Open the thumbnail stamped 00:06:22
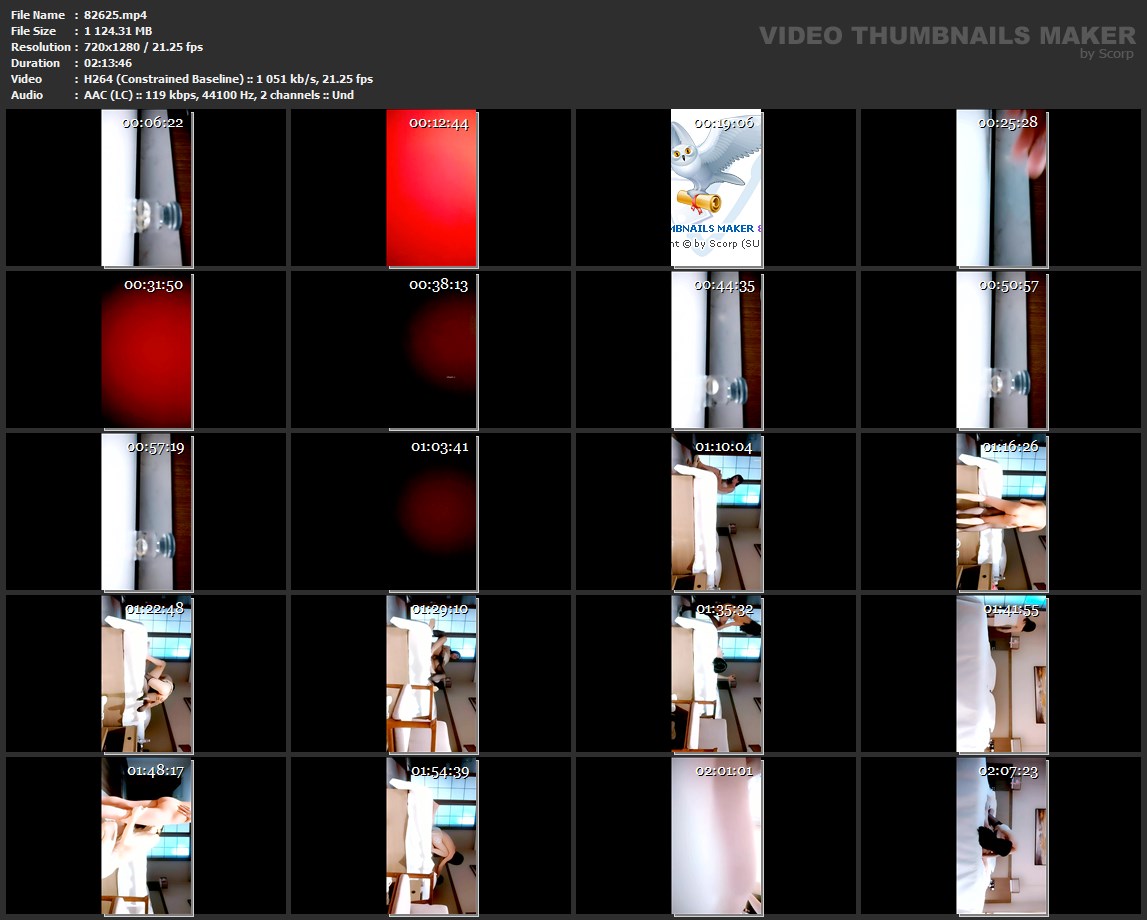Image resolution: width=1147 pixels, height=920 pixels. click(146, 188)
